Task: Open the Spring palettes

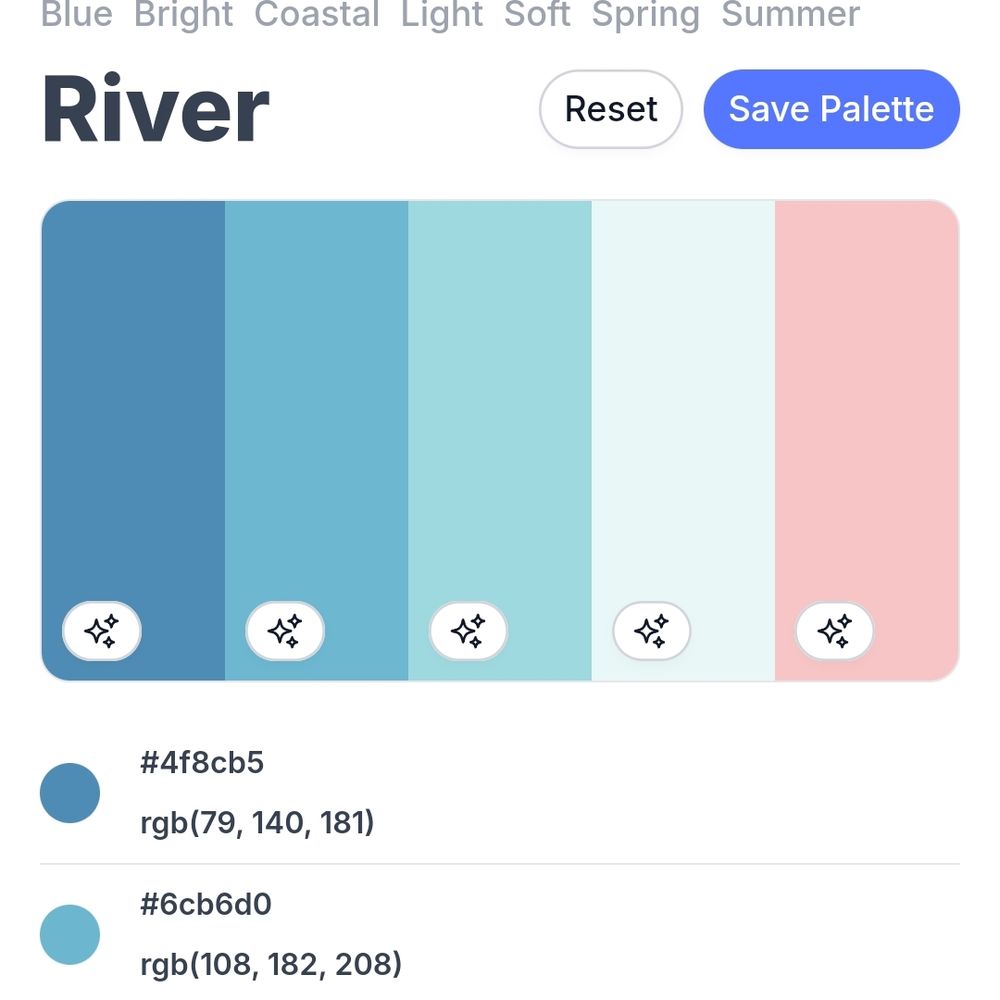Action: pyautogui.click(x=646, y=15)
